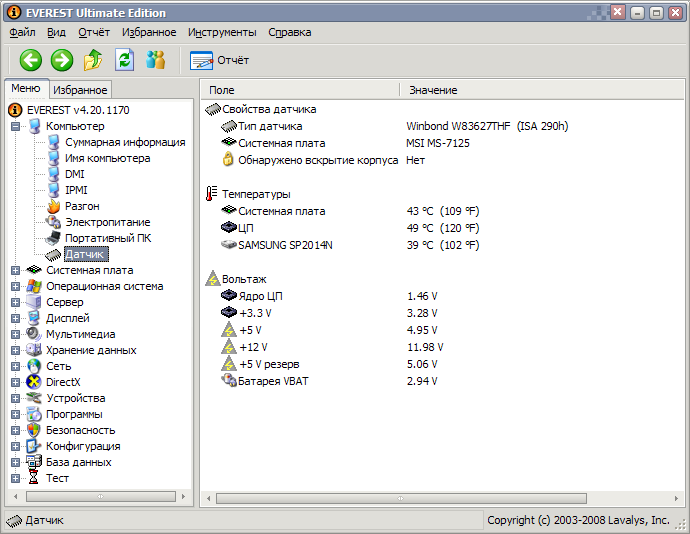This screenshot has height=534, width=690.
Task: Open the Избранное menu in menu bar
Action: 149,32
